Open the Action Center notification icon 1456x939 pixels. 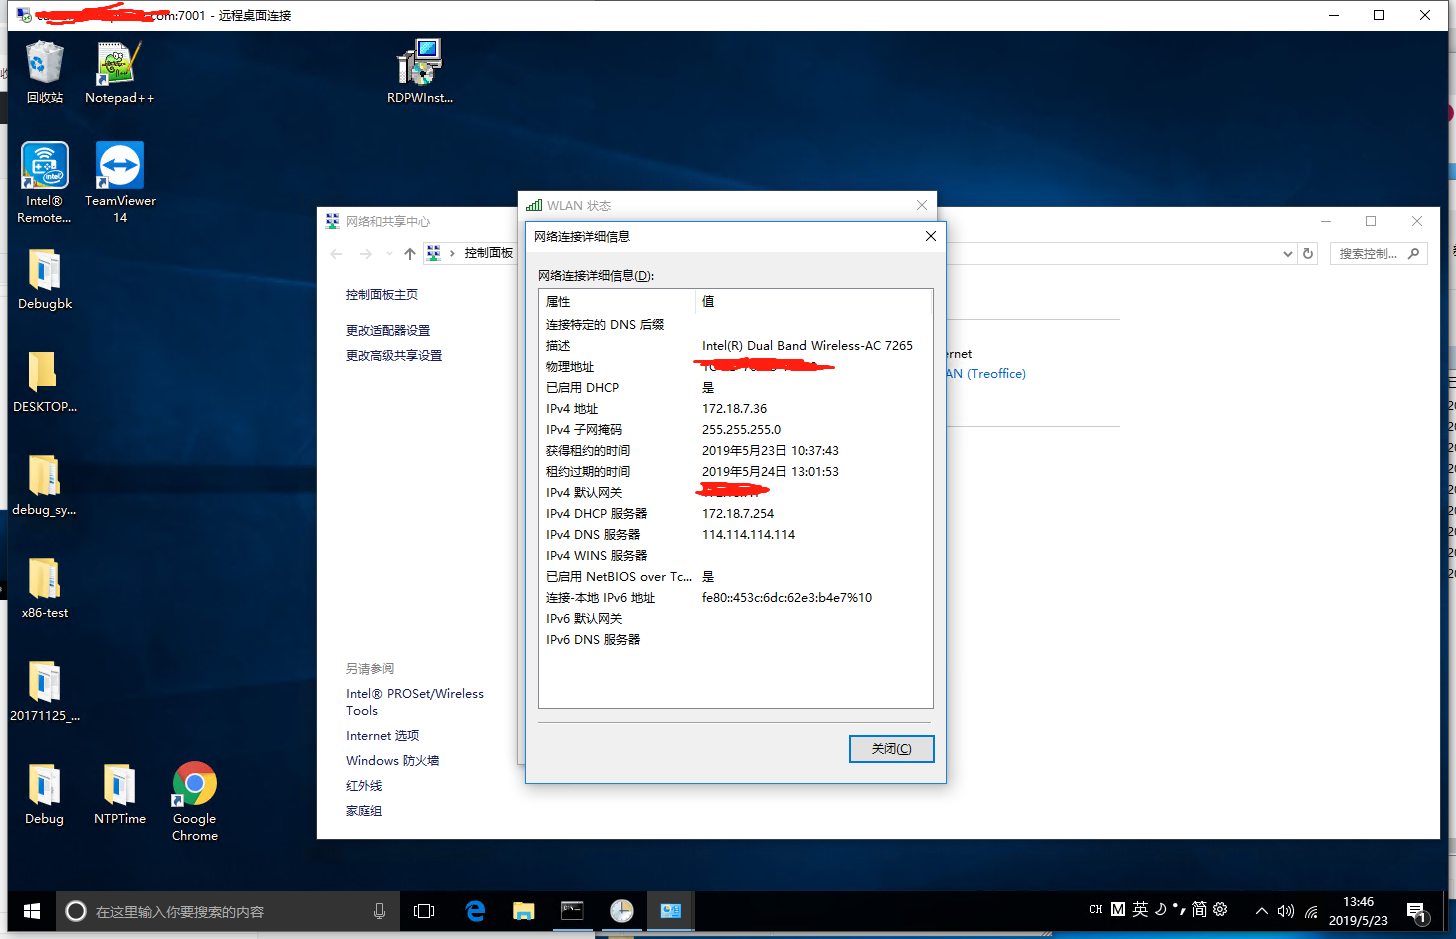coord(1416,911)
